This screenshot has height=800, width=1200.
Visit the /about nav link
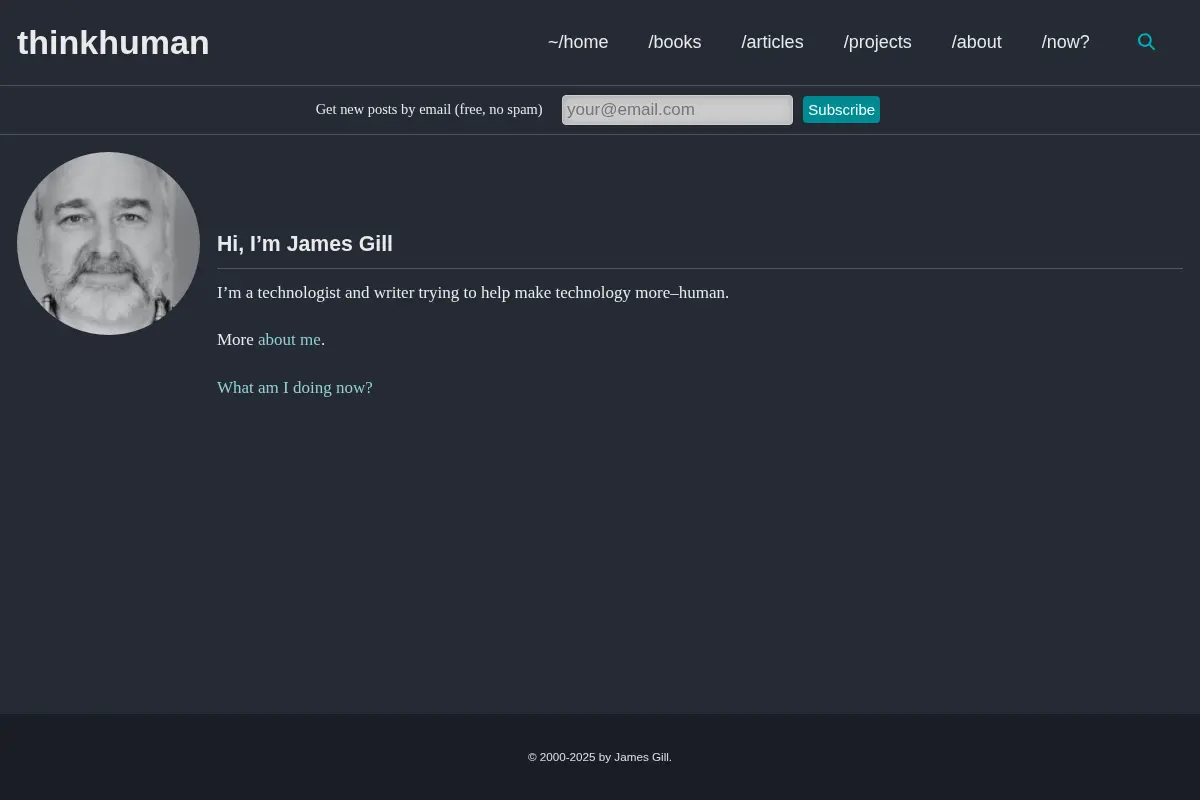coord(976,42)
